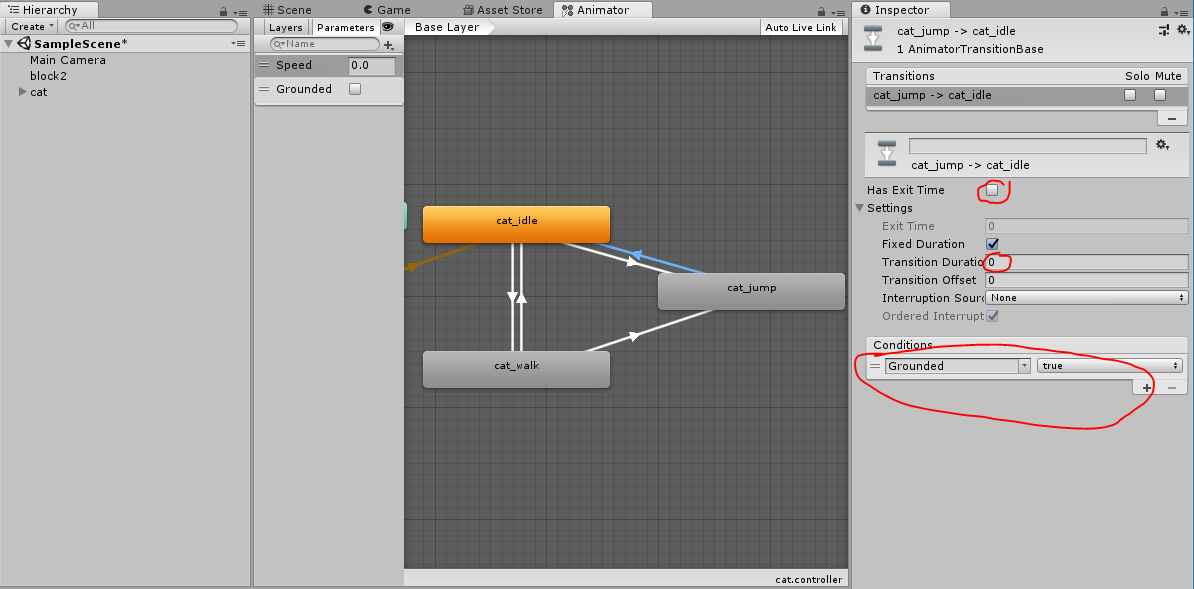The image size is (1194, 589).
Task: Select the Hierarchy tab
Action: click(49, 10)
